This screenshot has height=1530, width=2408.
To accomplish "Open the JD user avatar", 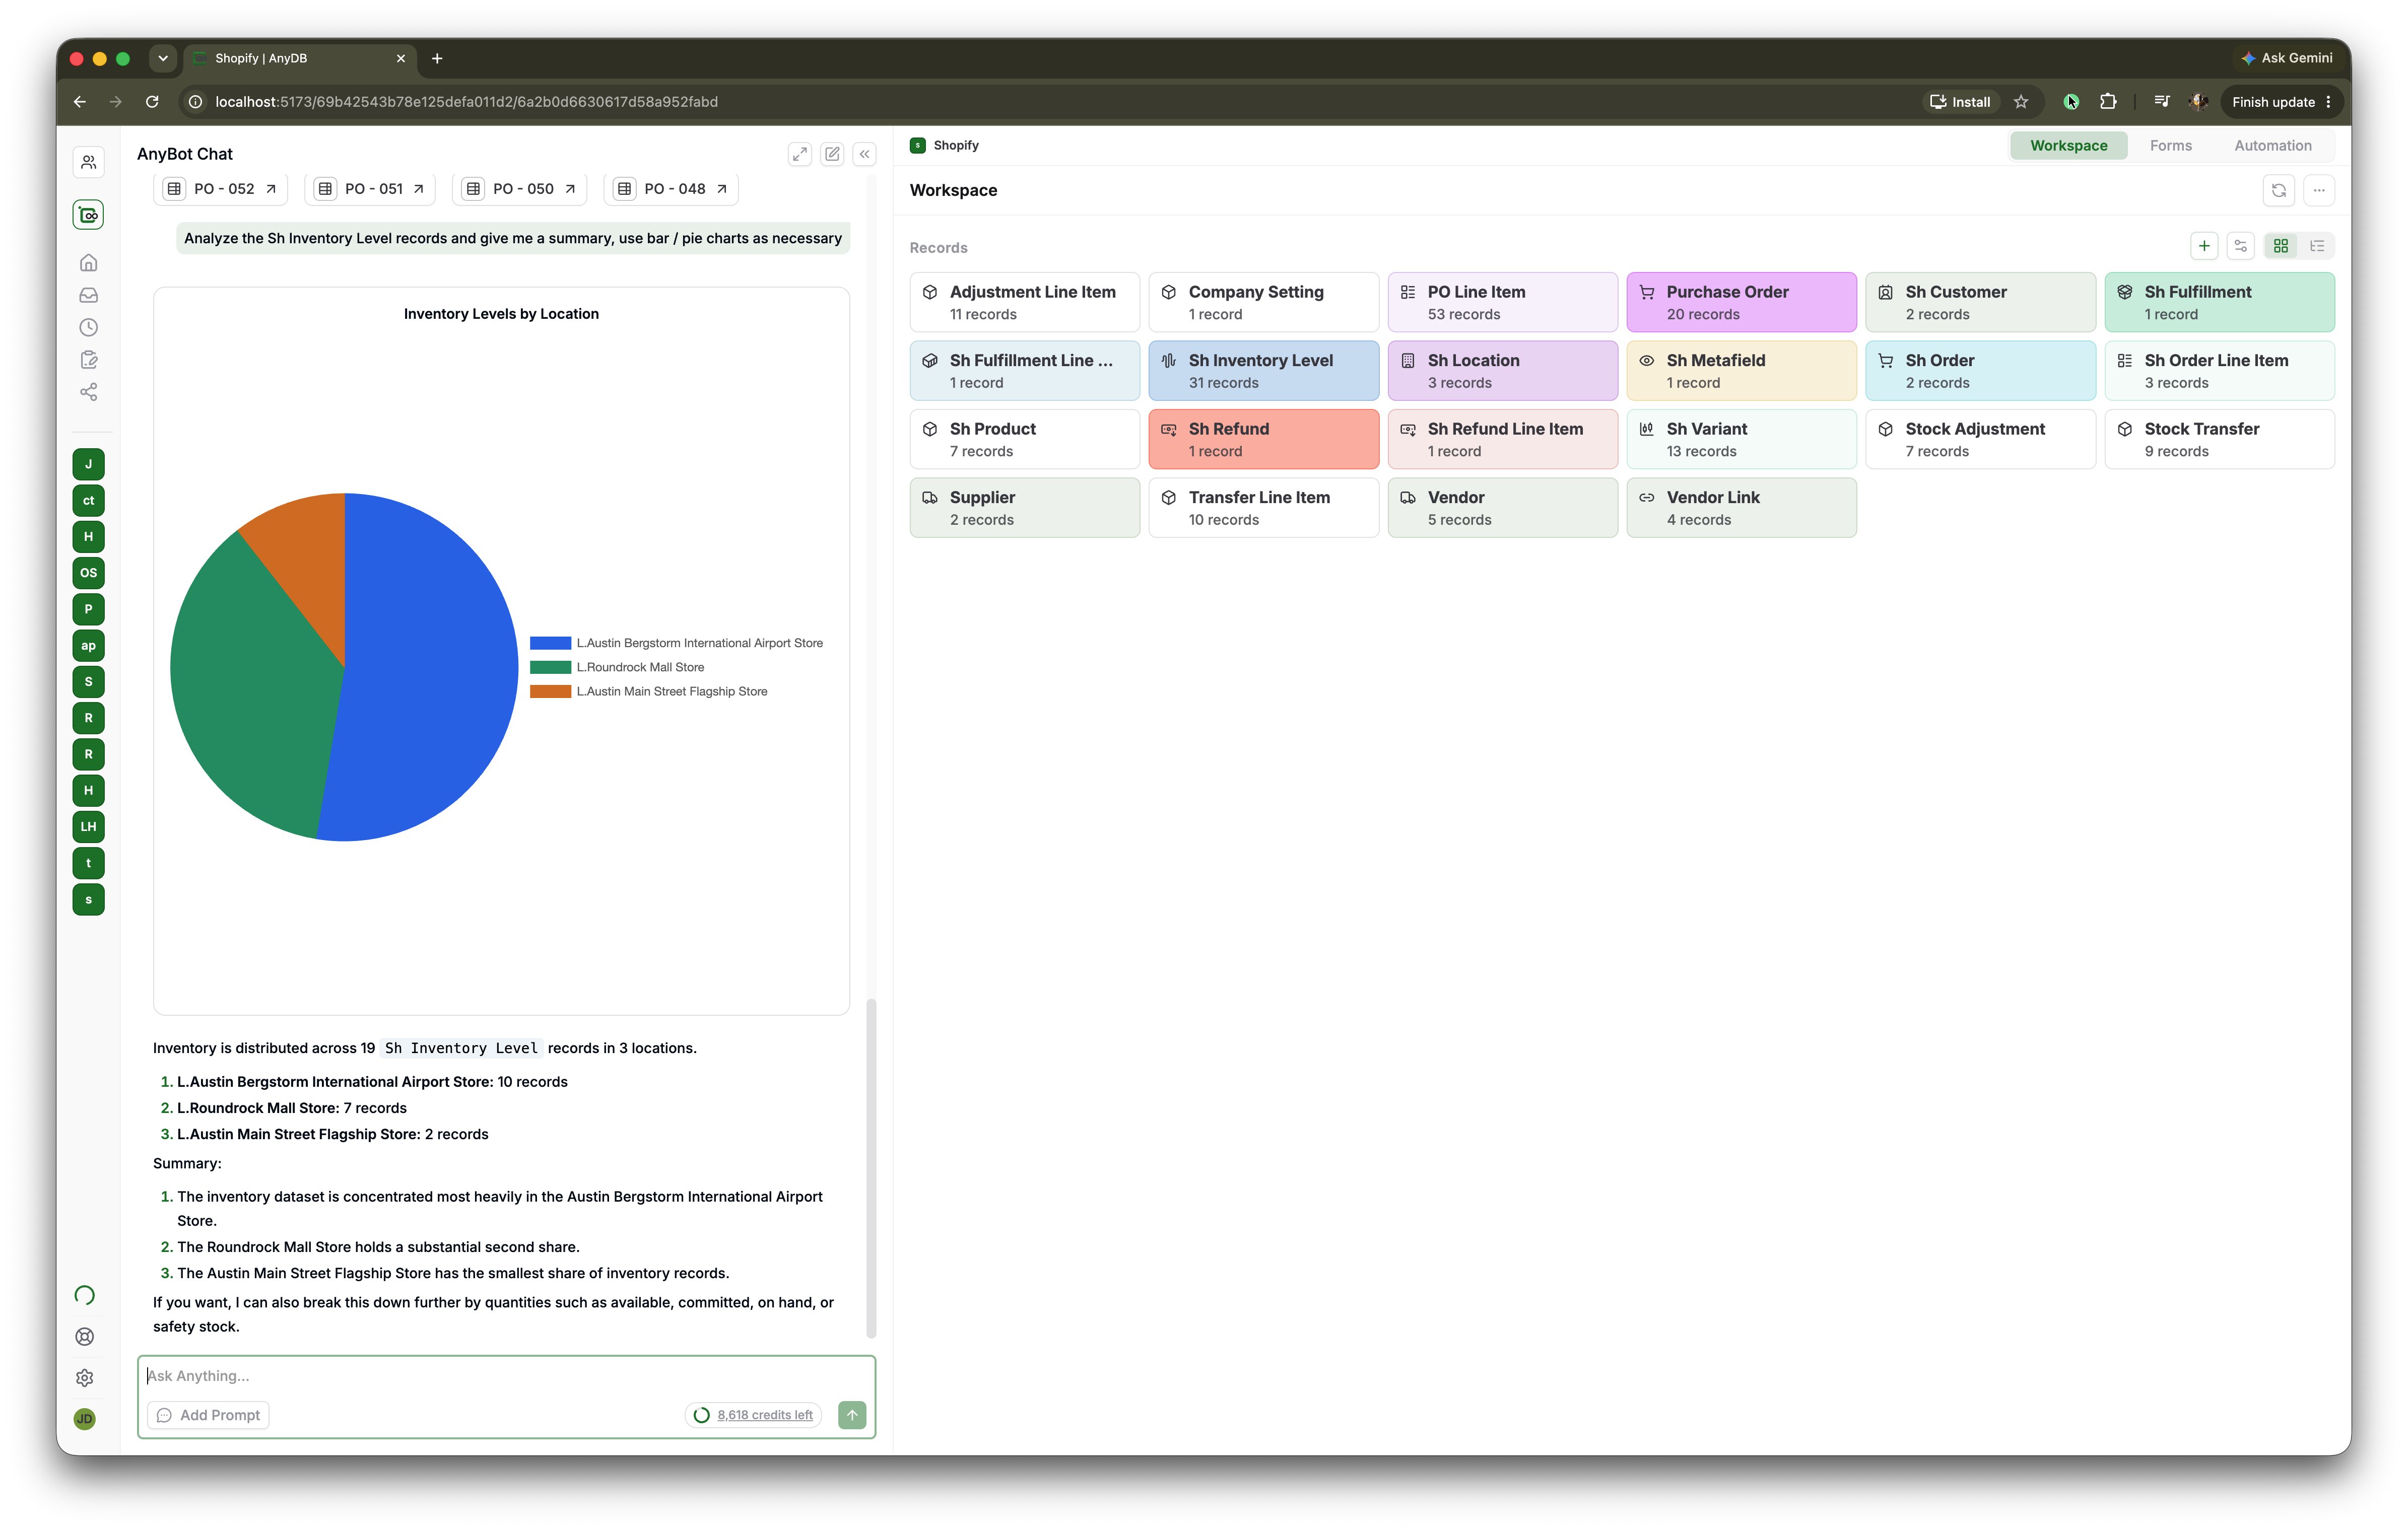I will click(x=85, y=1418).
